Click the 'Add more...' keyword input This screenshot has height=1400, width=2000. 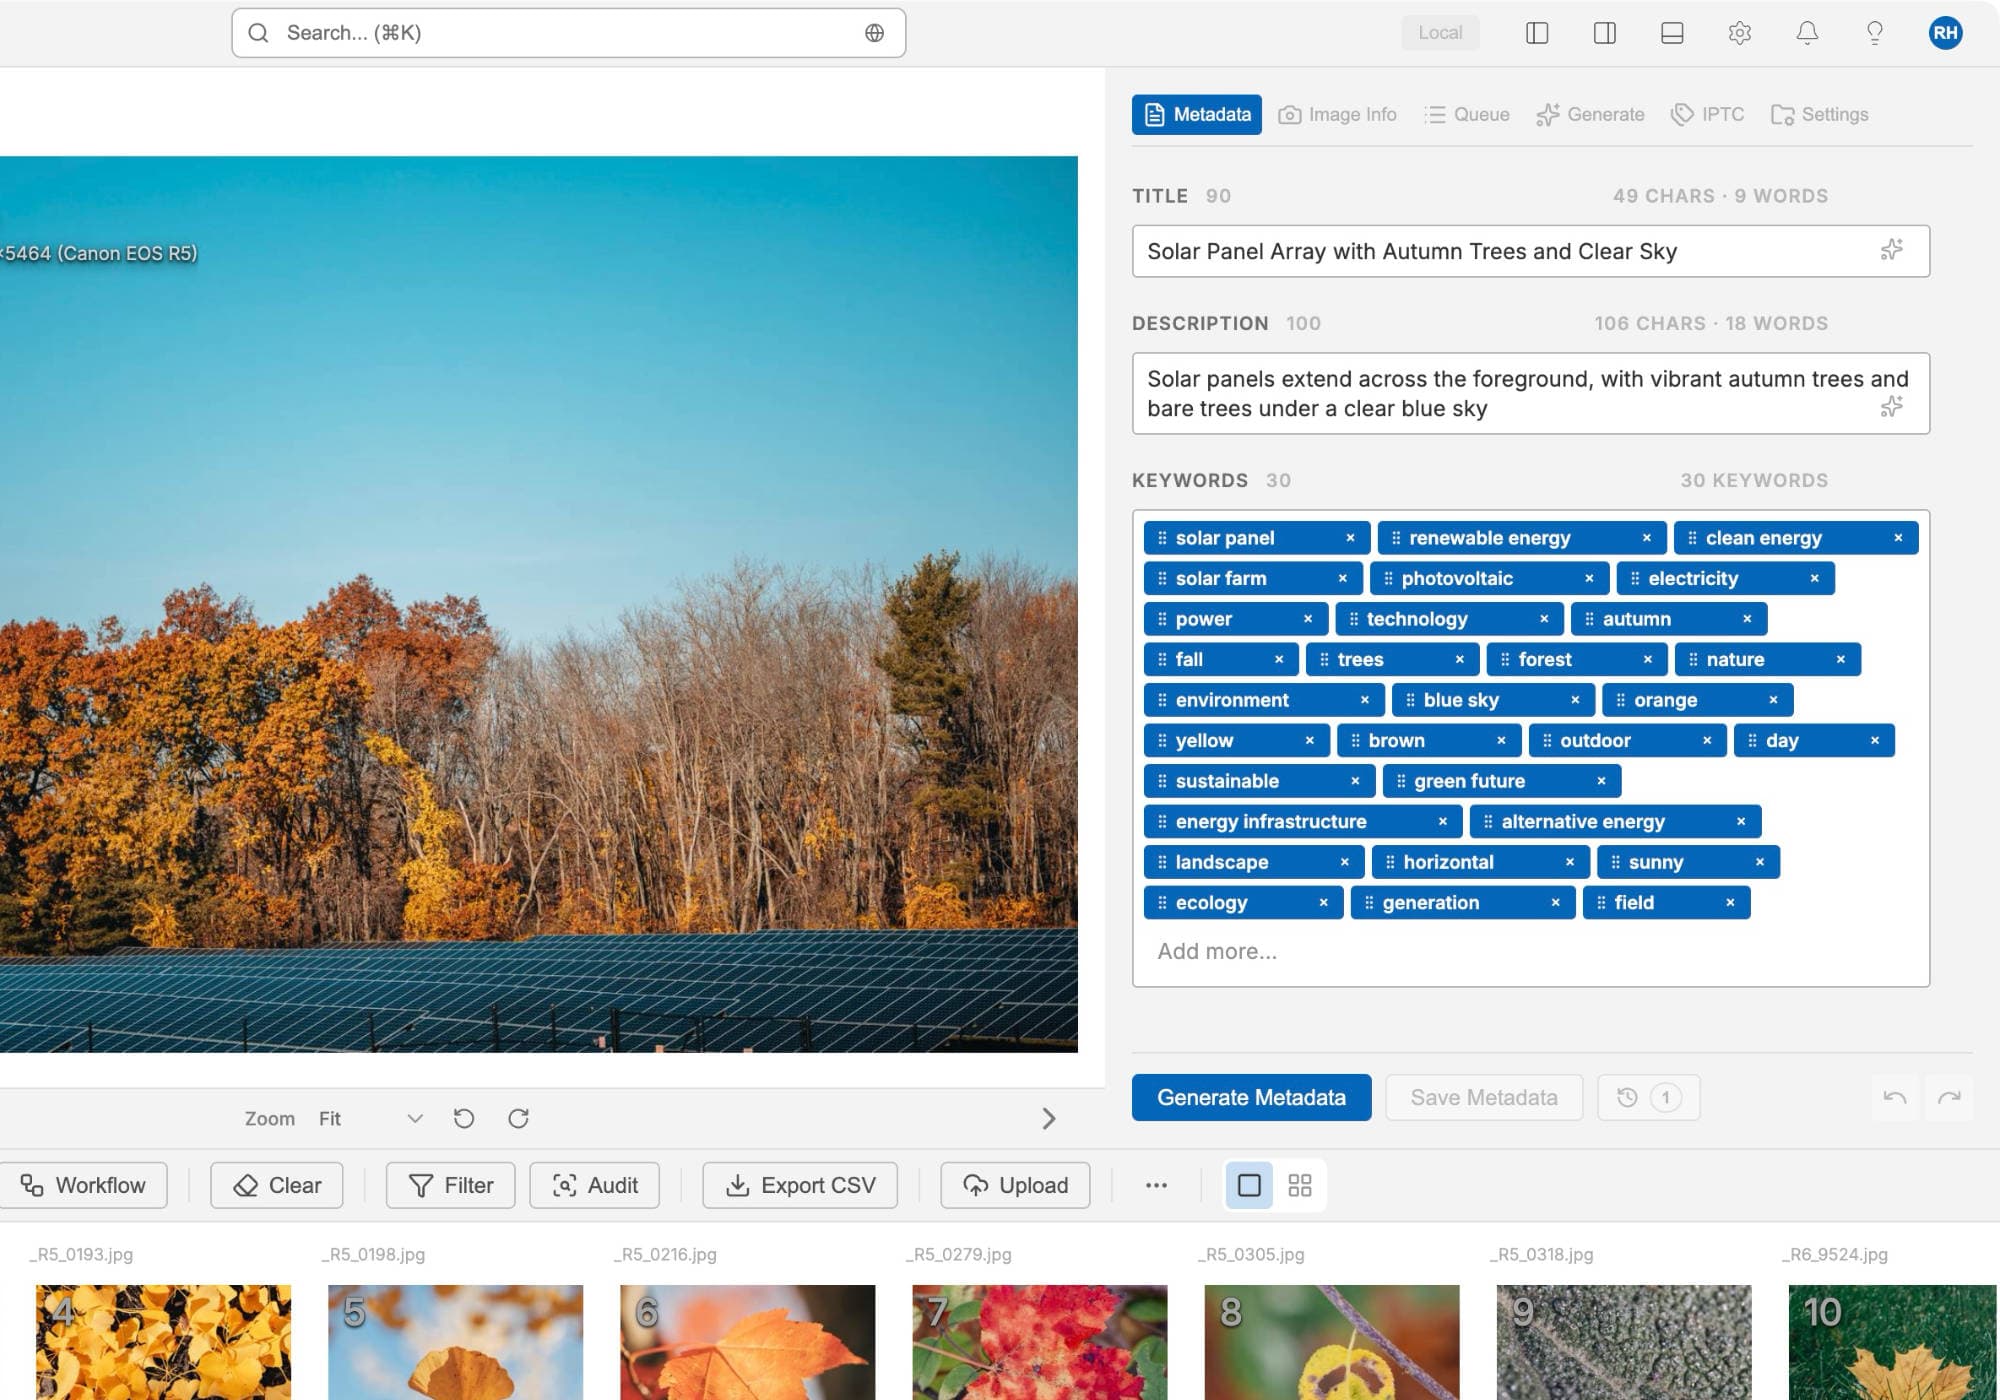click(x=1217, y=952)
